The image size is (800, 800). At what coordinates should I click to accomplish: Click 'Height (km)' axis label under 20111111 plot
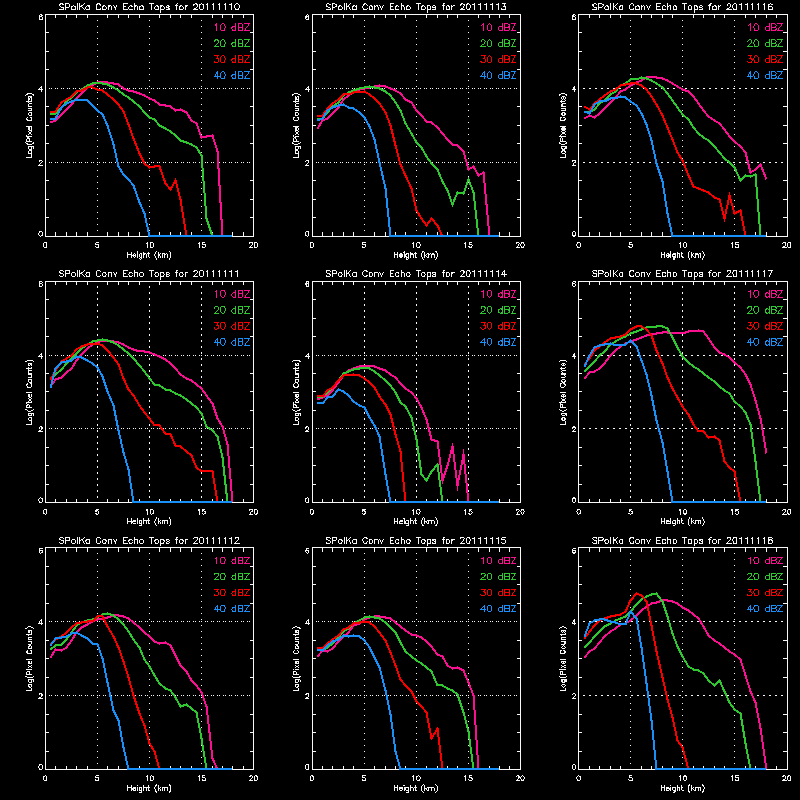pyautogui.click(x=149, y=521)
